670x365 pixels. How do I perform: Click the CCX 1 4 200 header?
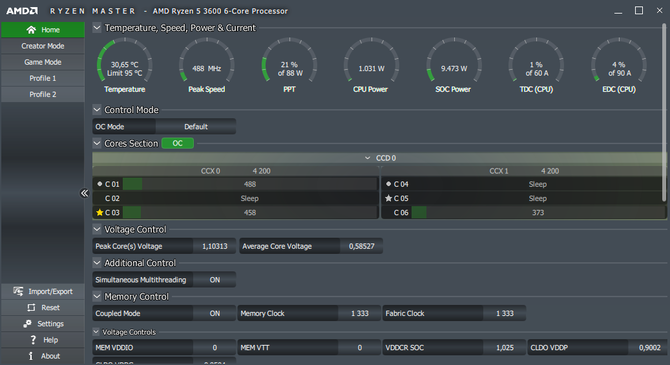(524, 171)
